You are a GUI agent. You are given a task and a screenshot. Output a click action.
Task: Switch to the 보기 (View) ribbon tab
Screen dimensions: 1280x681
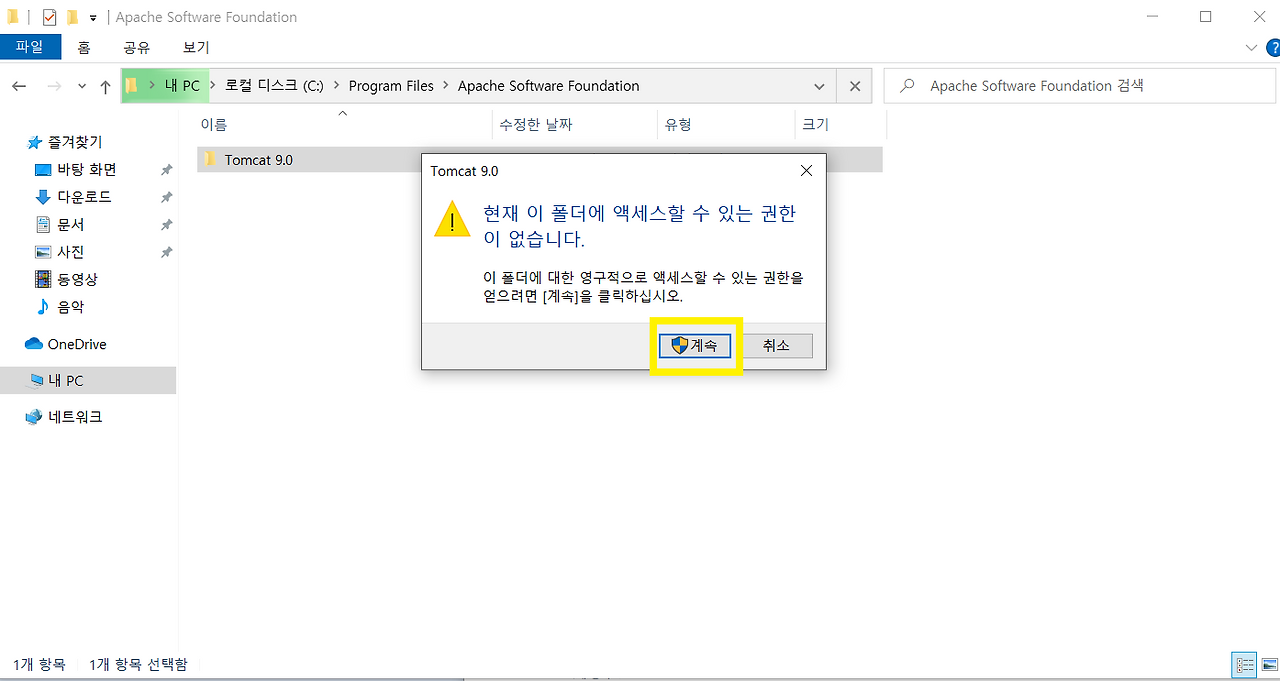click(195, 47)
